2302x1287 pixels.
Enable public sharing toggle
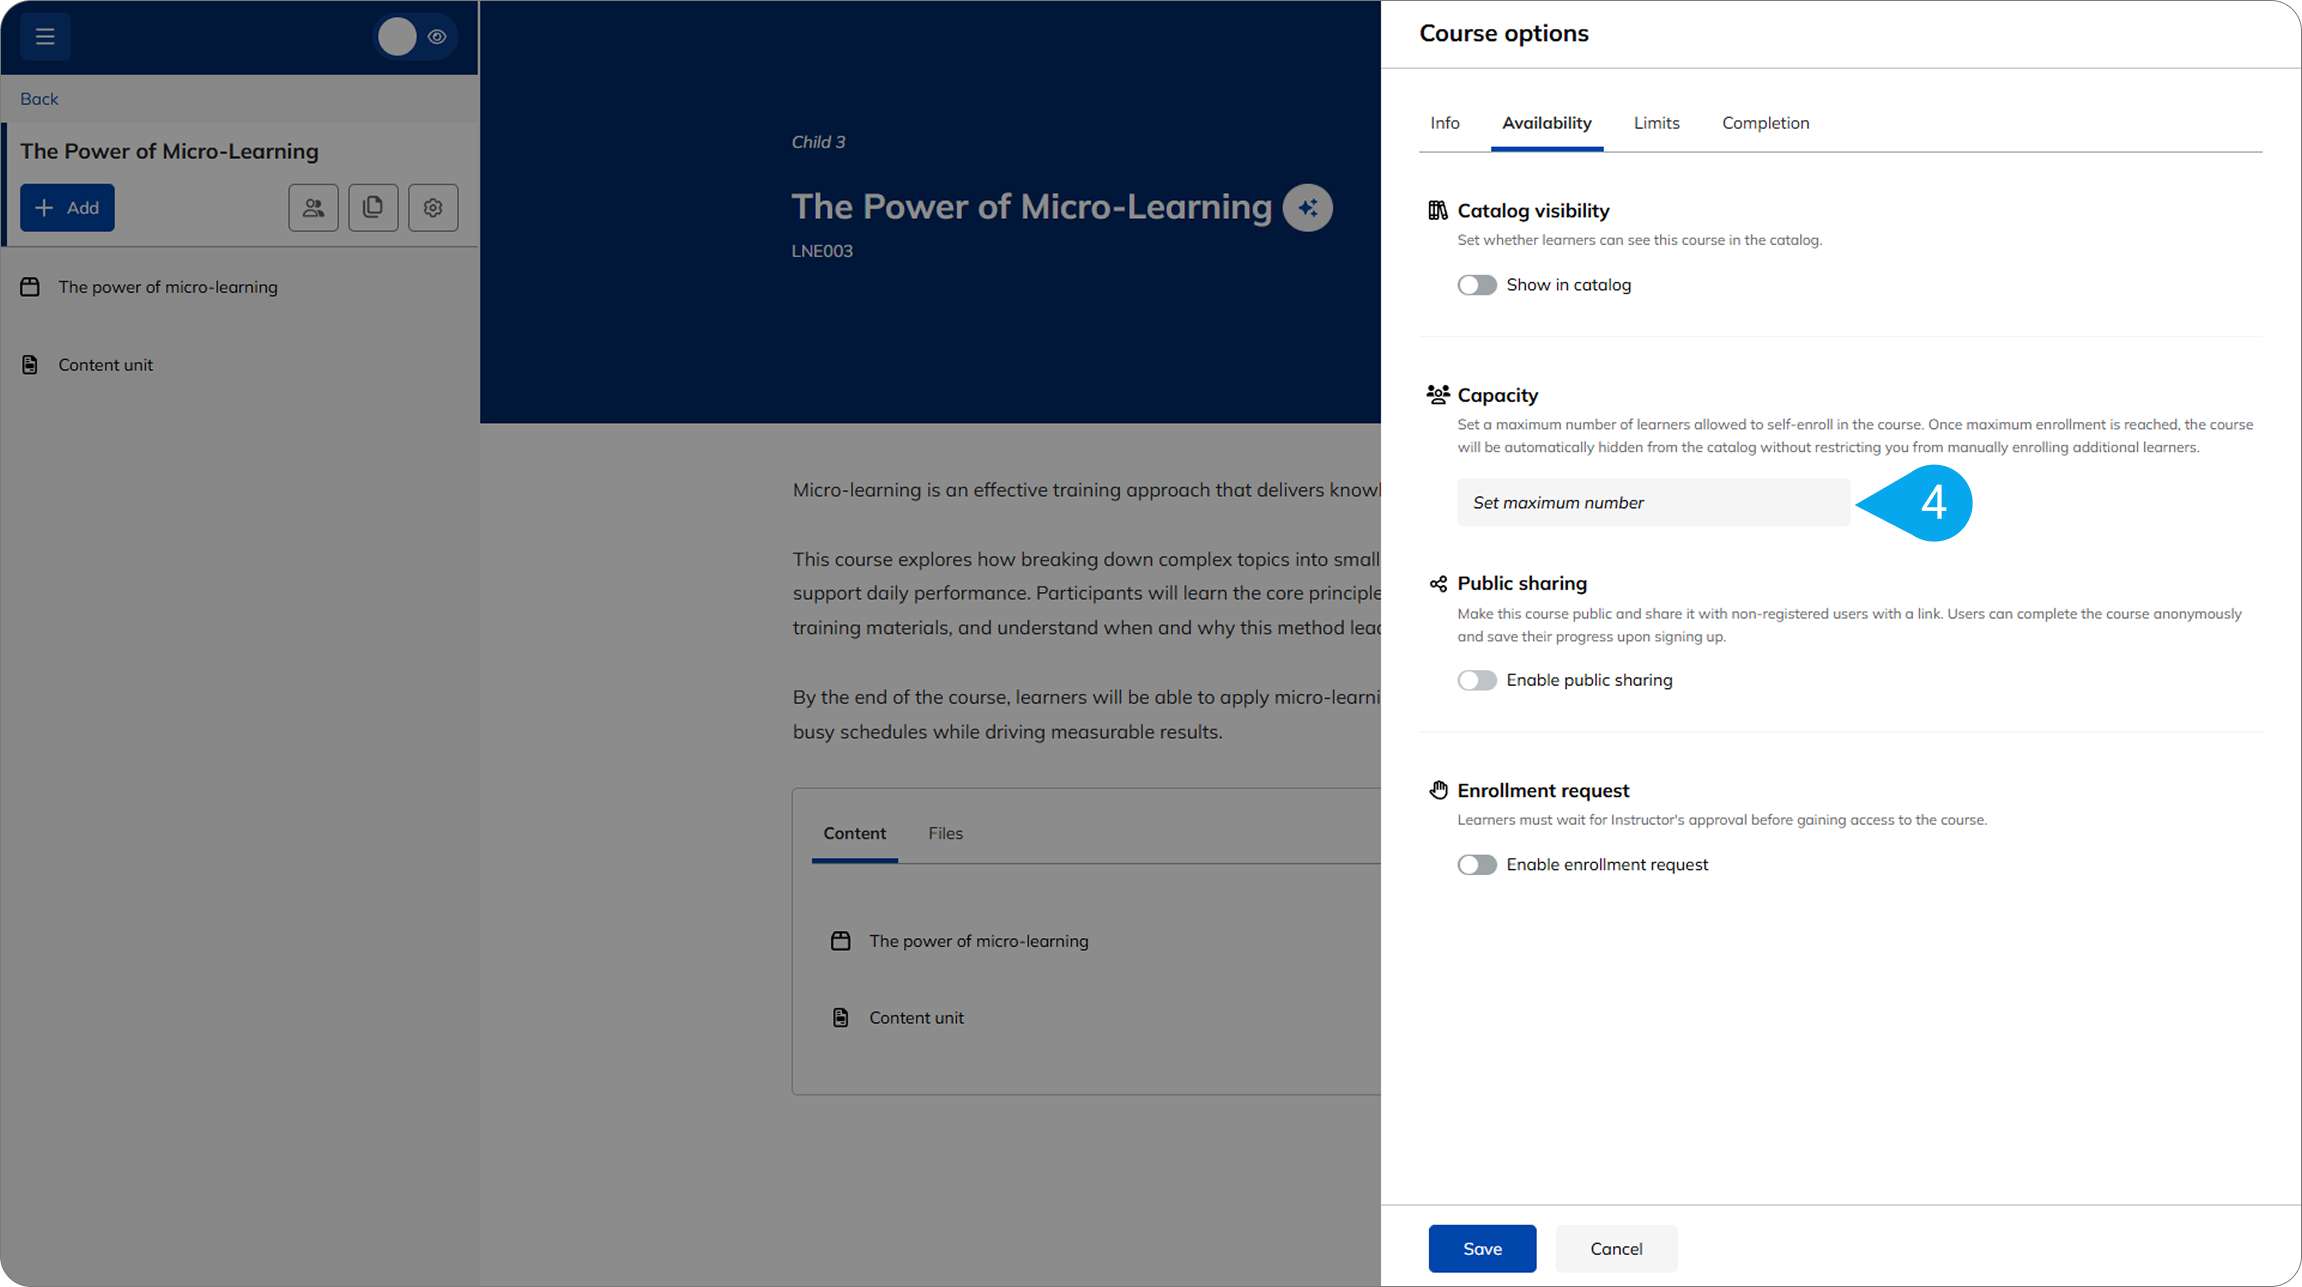1476,680
